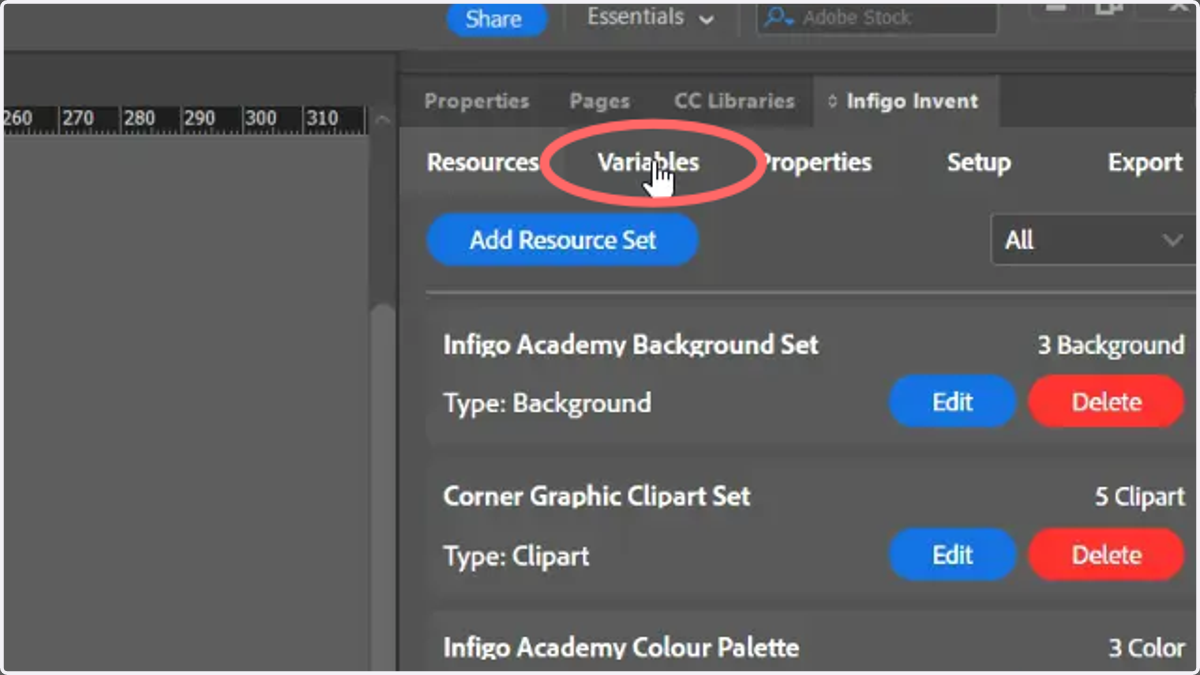Select the Corner Graphic Clipart Set title
The width and height of the screenshot is (1200, 675).
click(x=597, y=497)
